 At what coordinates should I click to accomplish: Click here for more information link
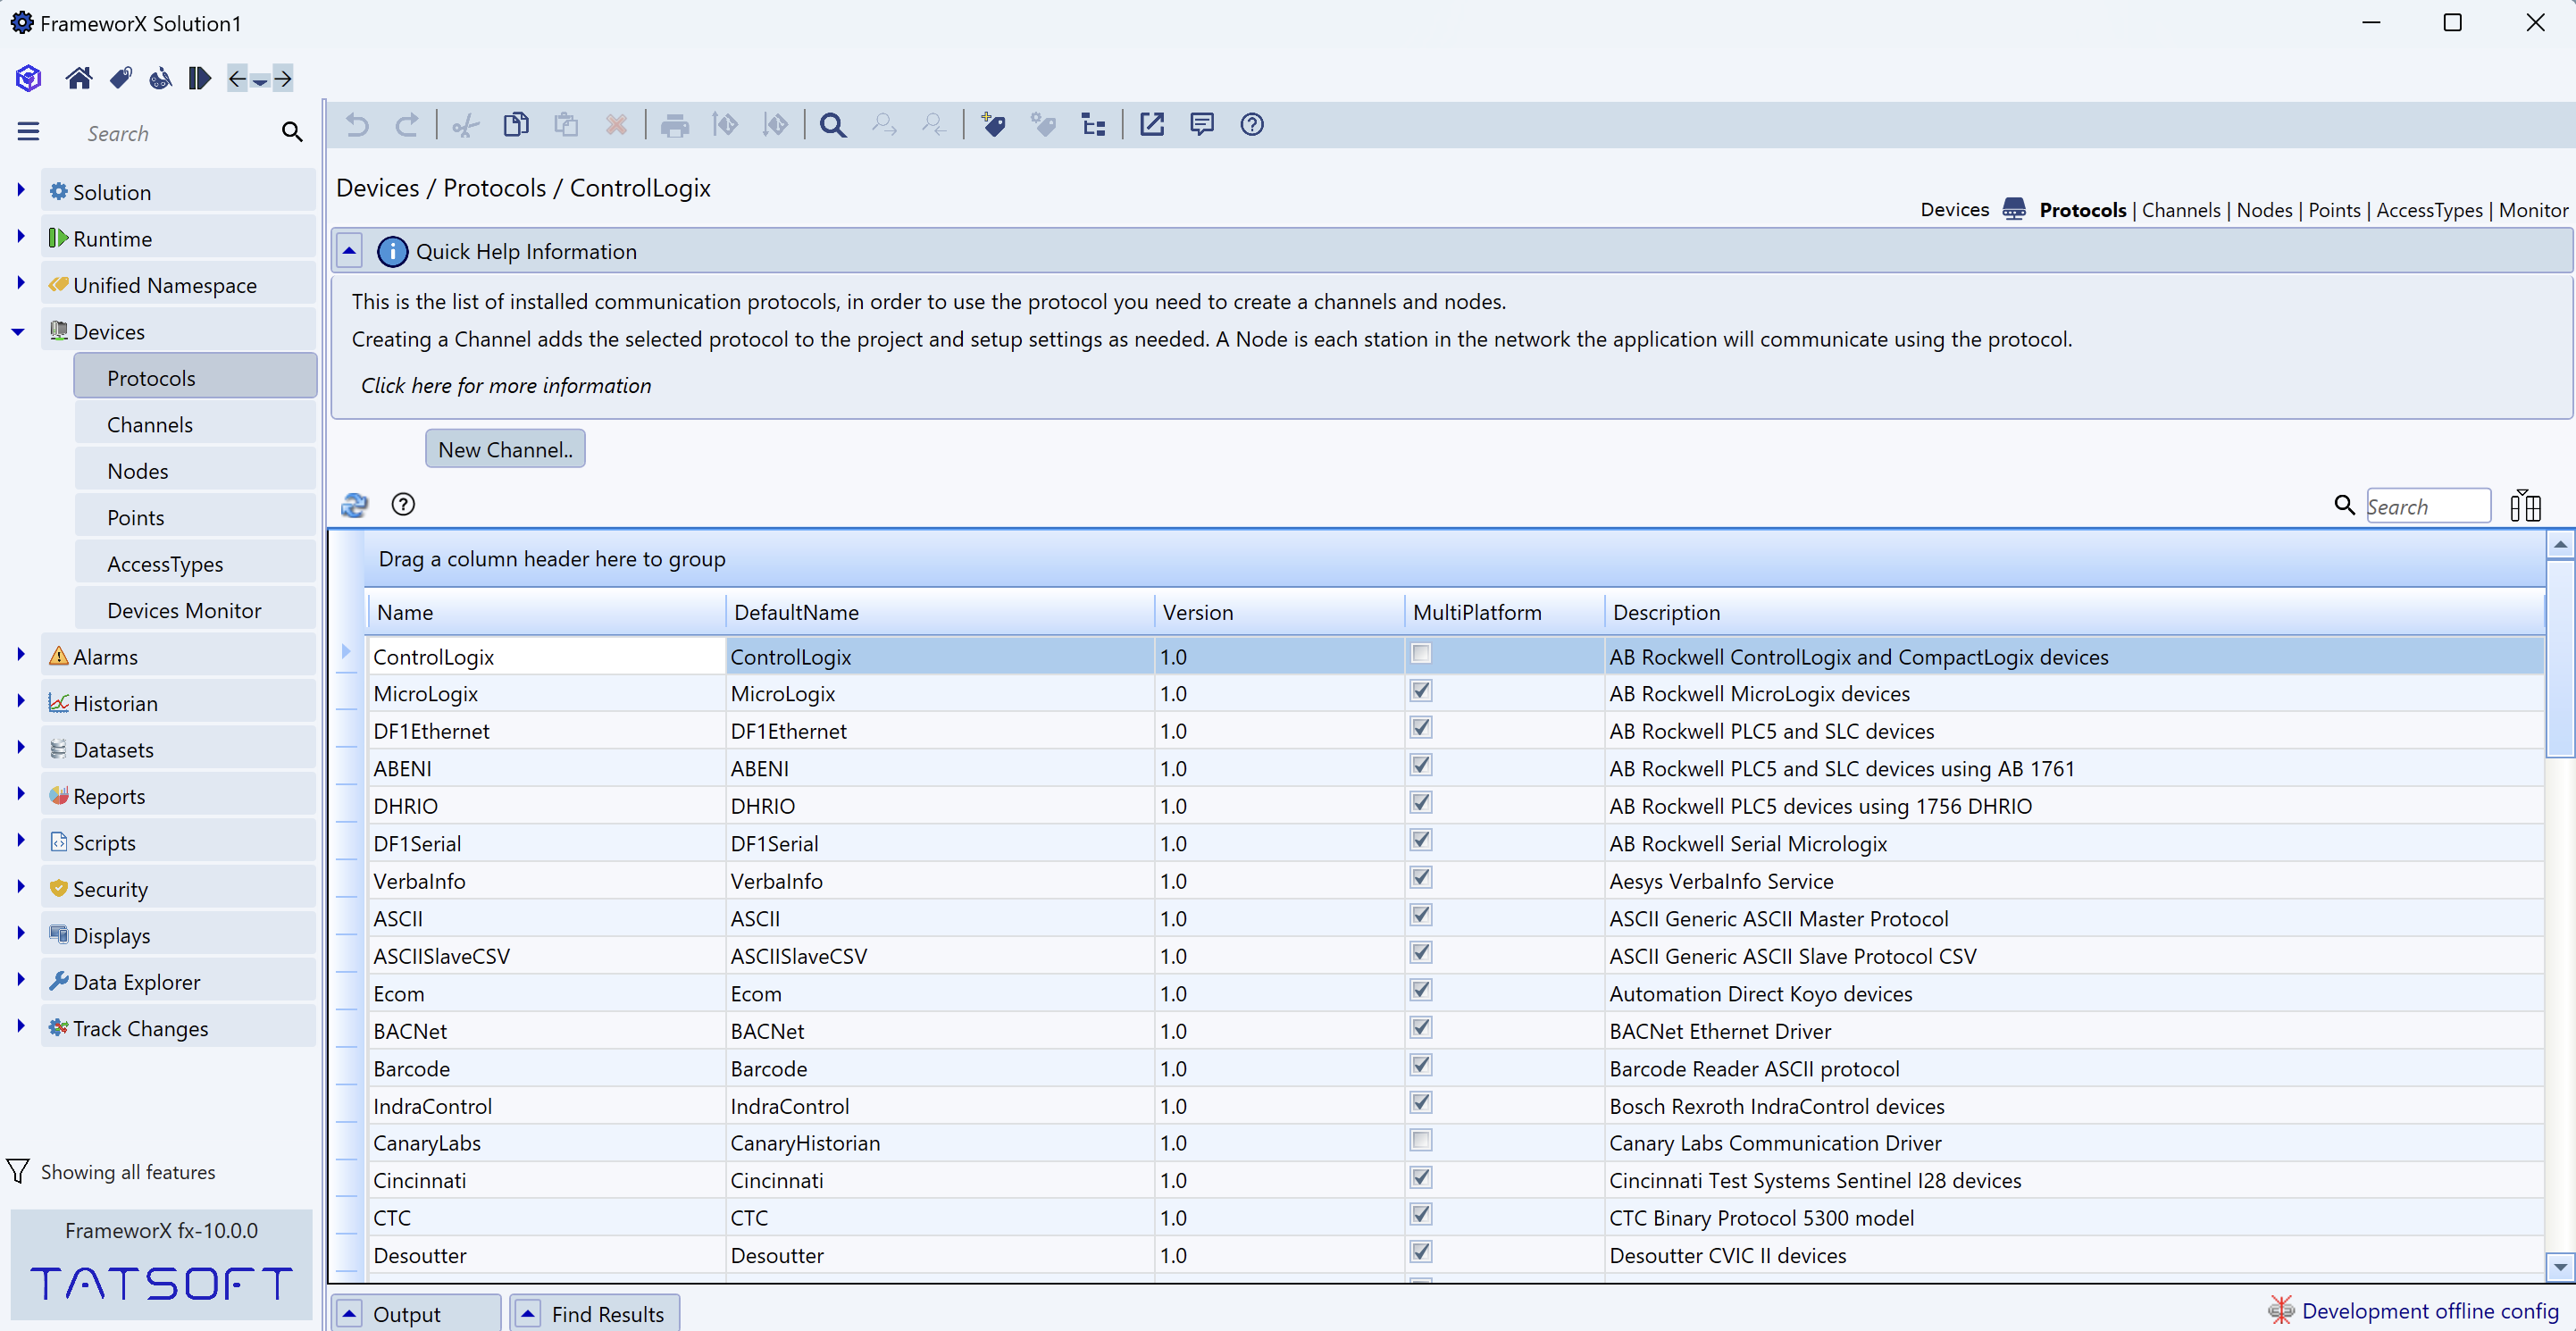tap(506, 386)
